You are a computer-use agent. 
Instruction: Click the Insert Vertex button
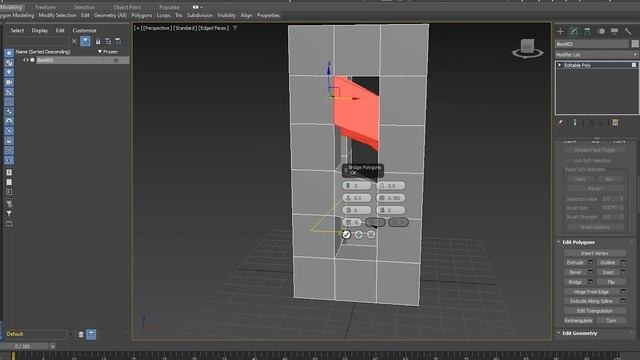point(594,253)
